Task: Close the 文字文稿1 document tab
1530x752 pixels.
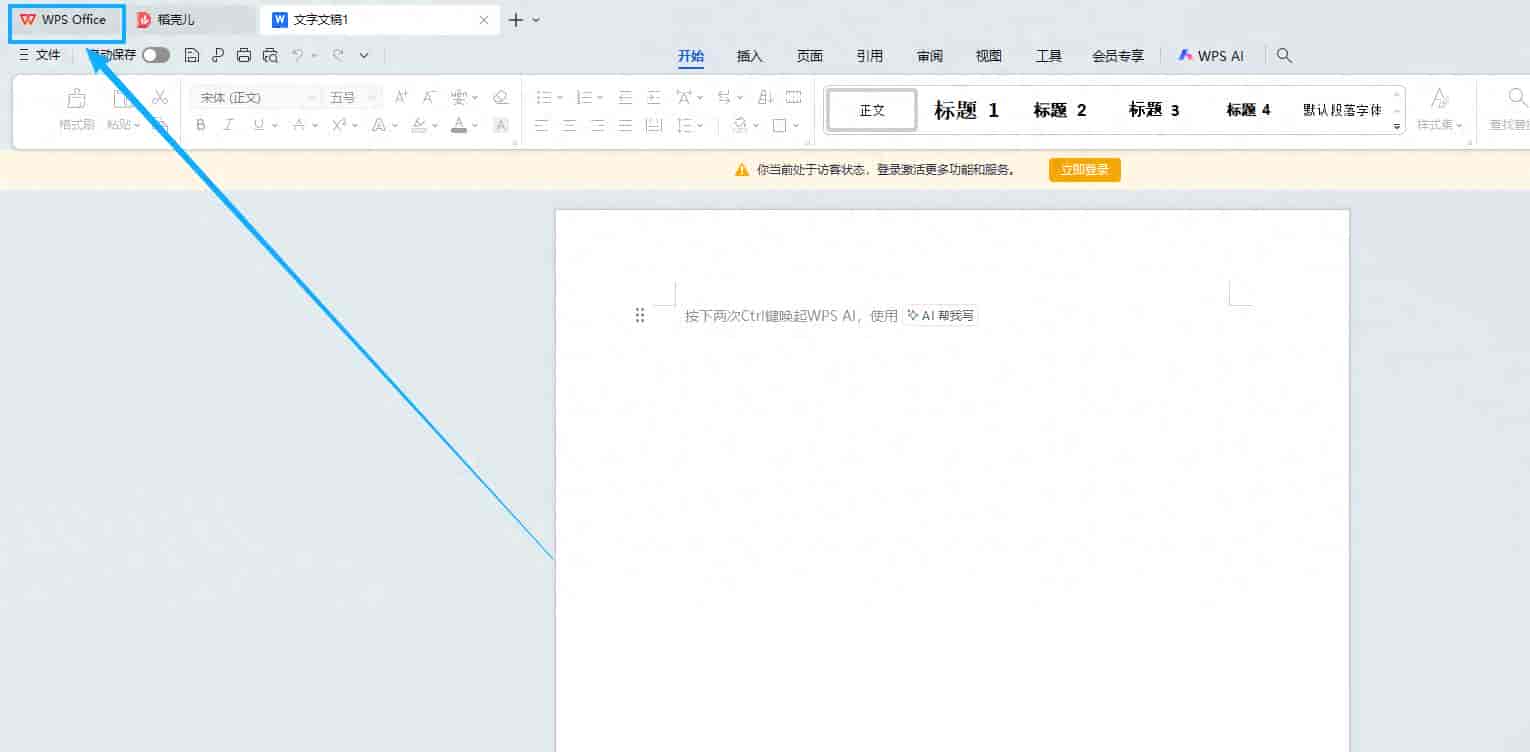Action: click(484, 20)
